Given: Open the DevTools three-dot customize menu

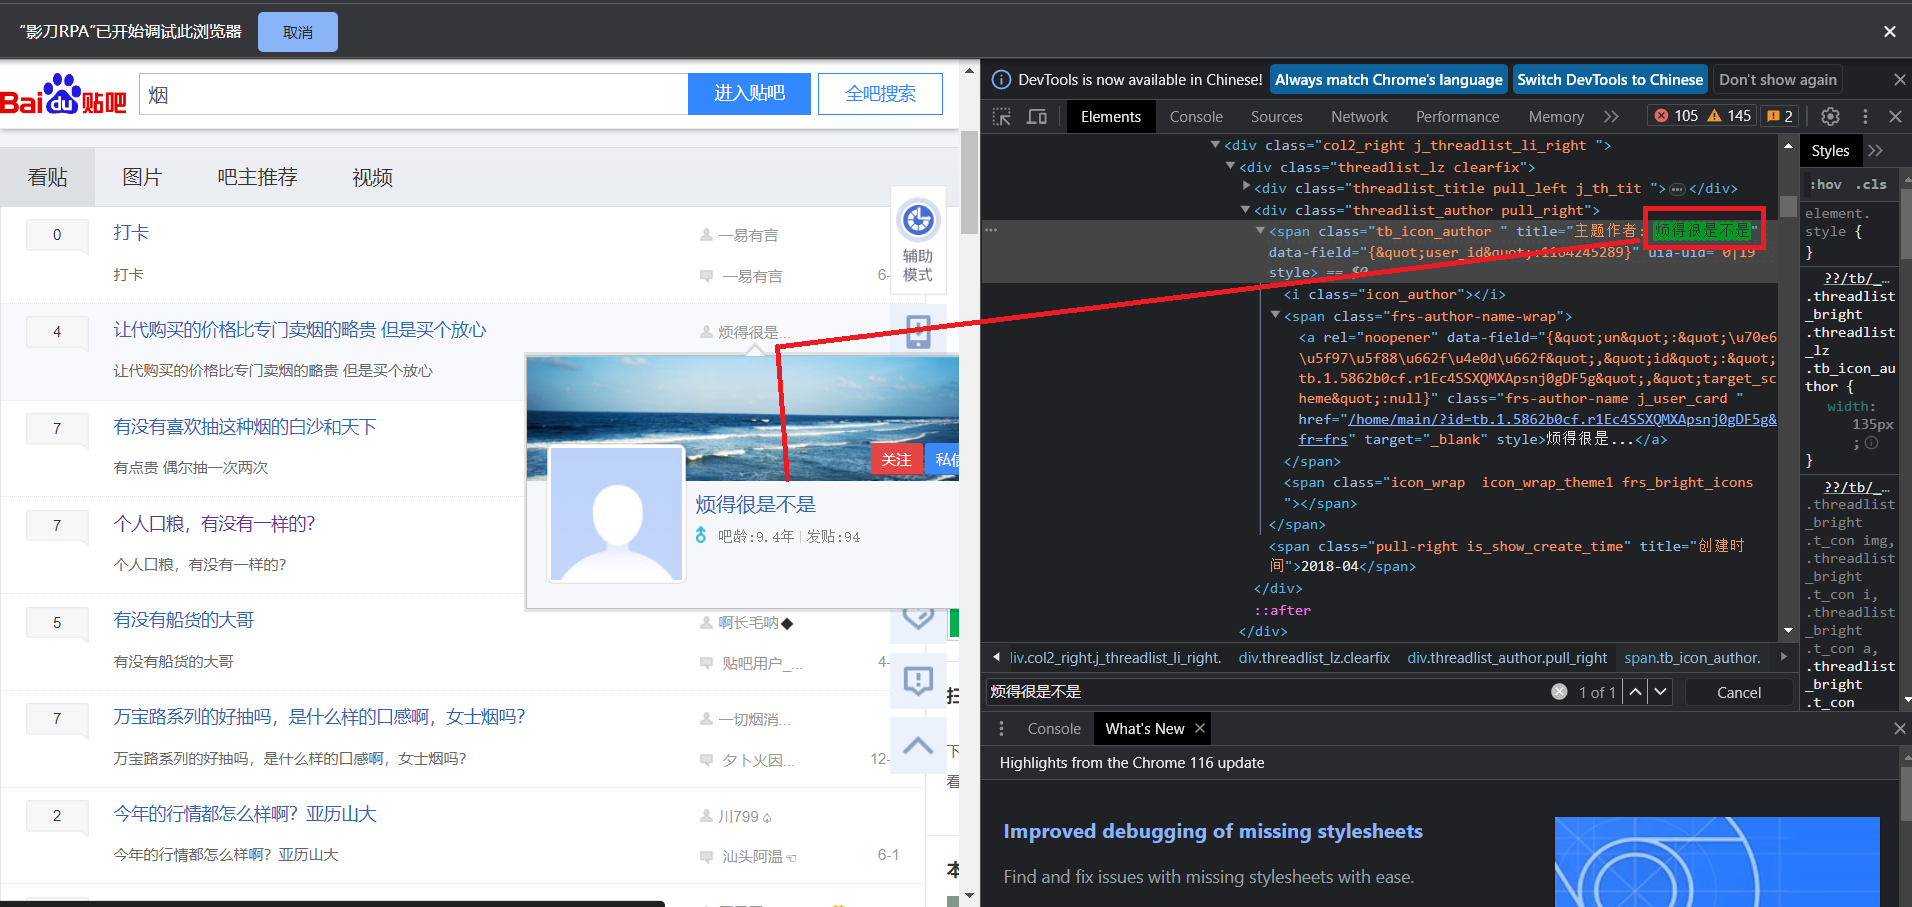Looking at the screenshot, I should [1865, 117].
